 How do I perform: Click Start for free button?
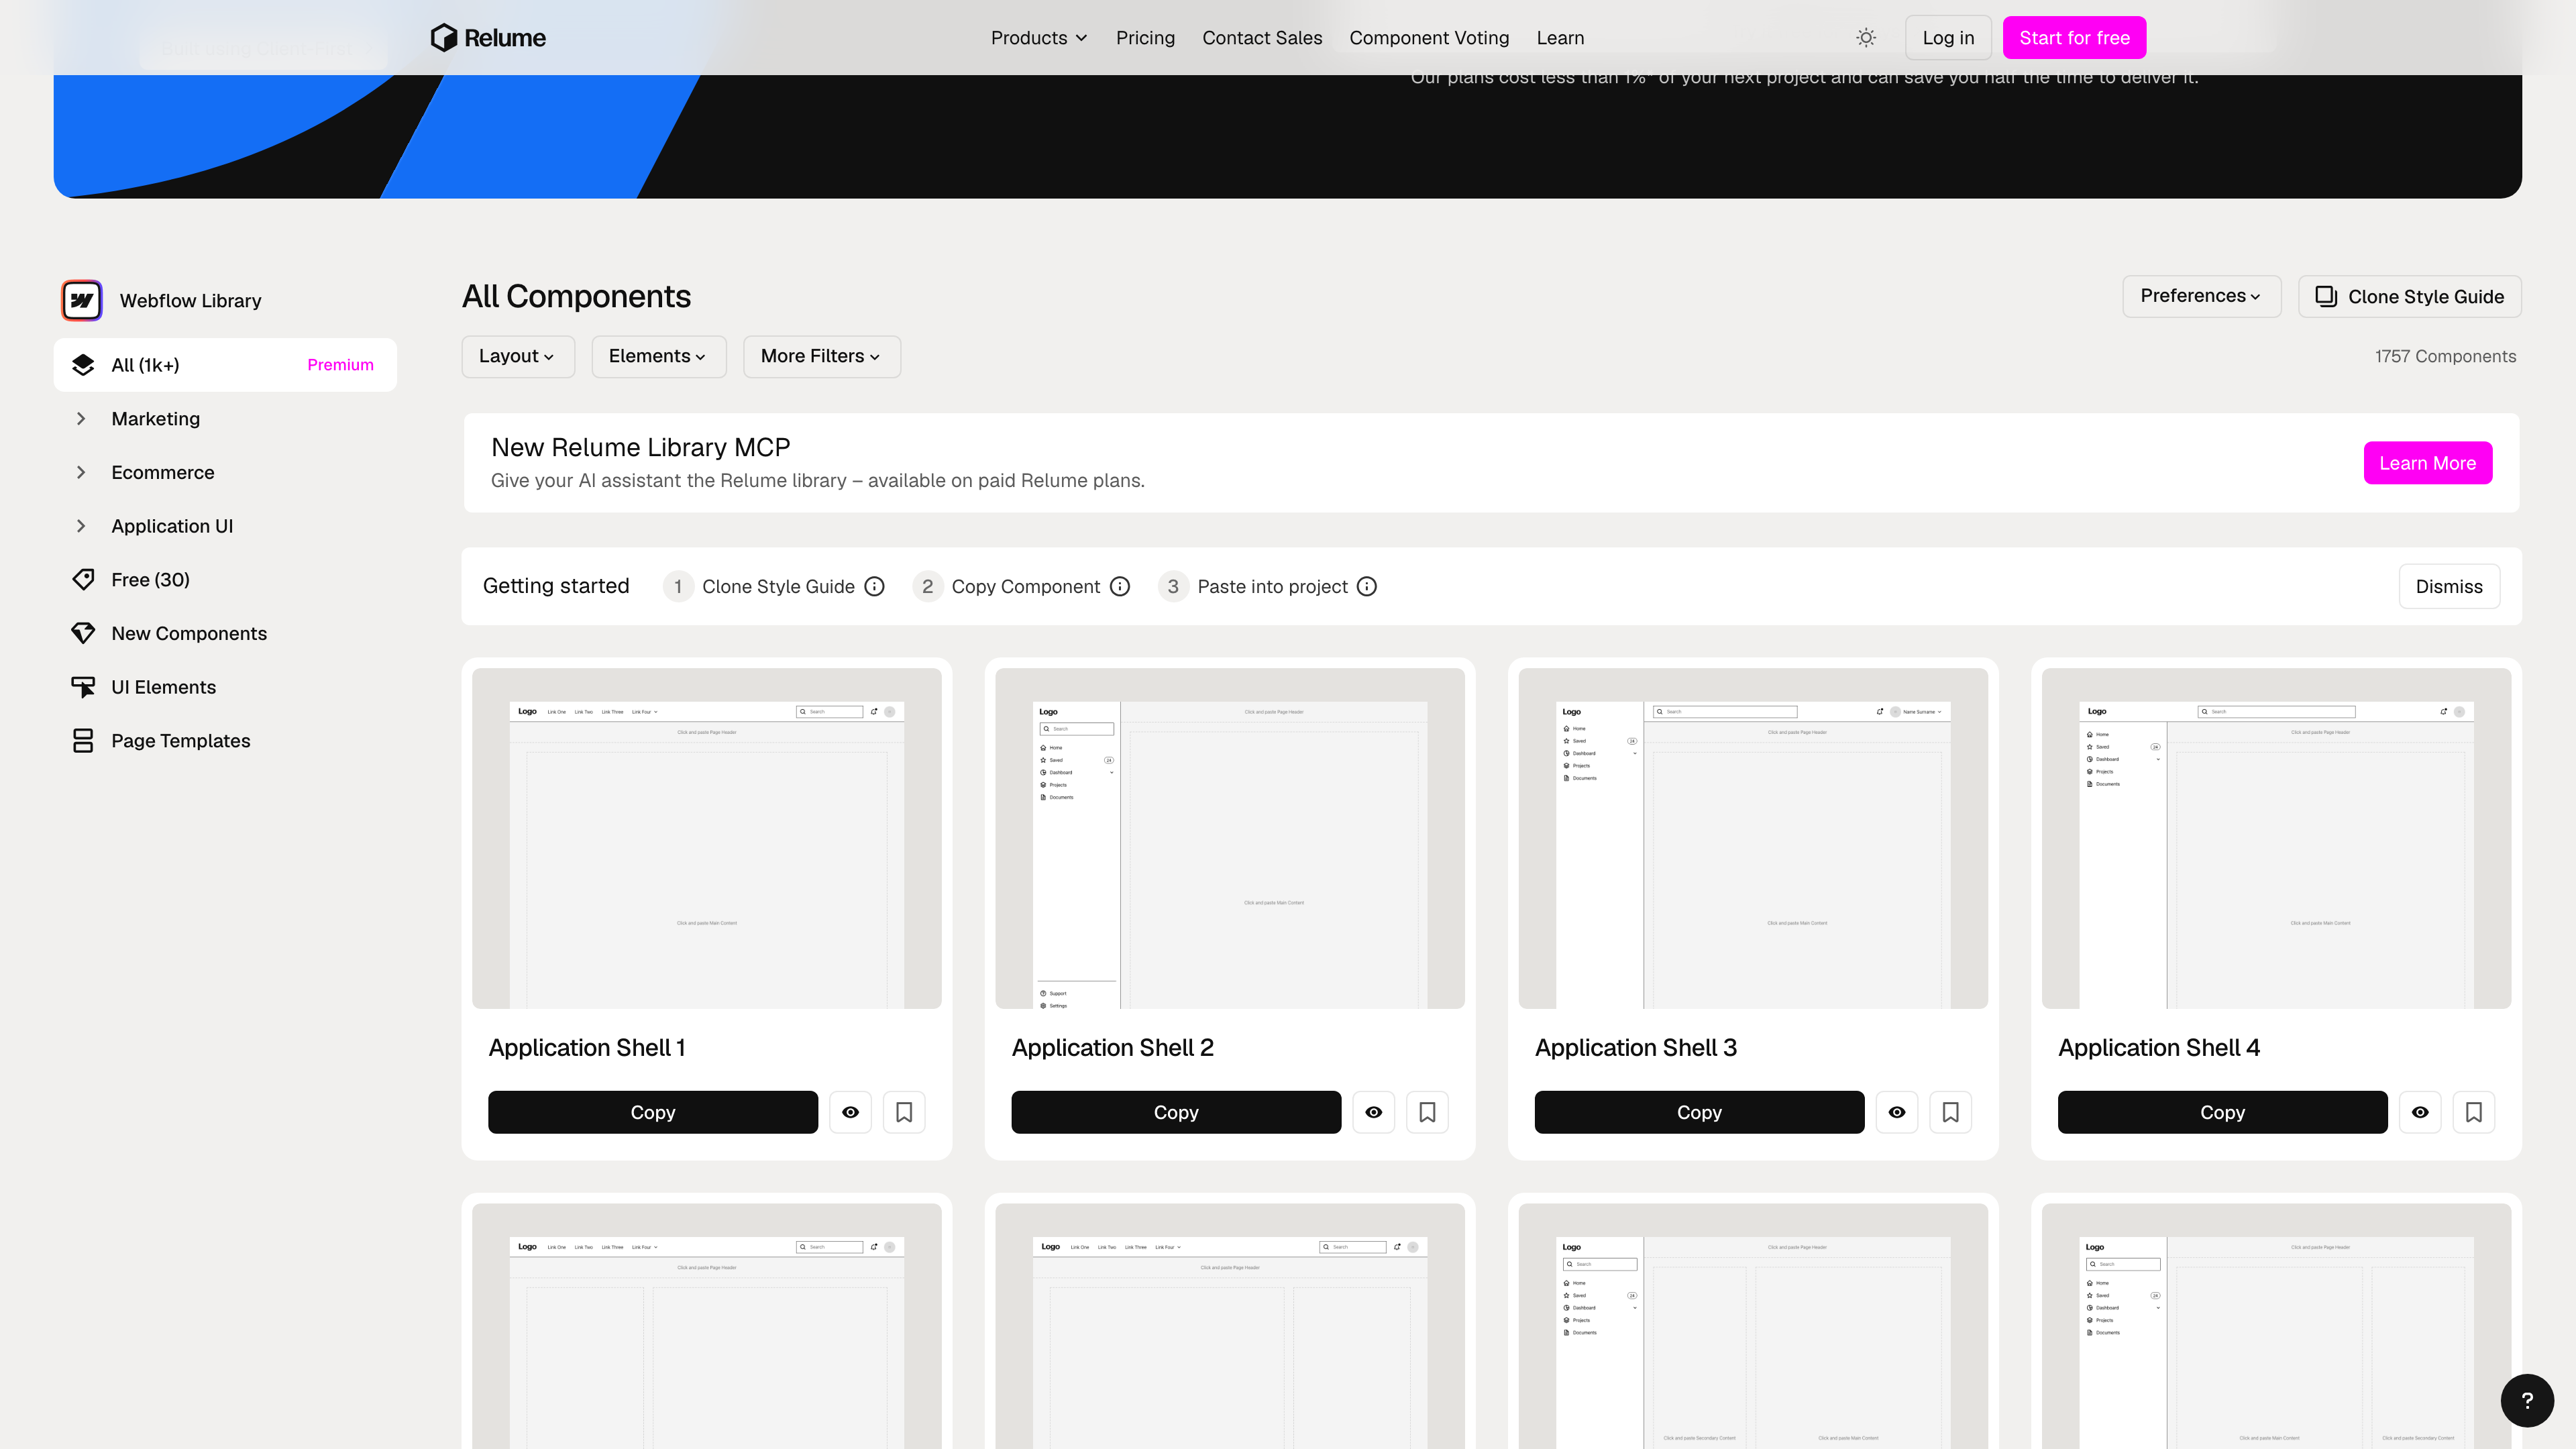coord(2074,38)
